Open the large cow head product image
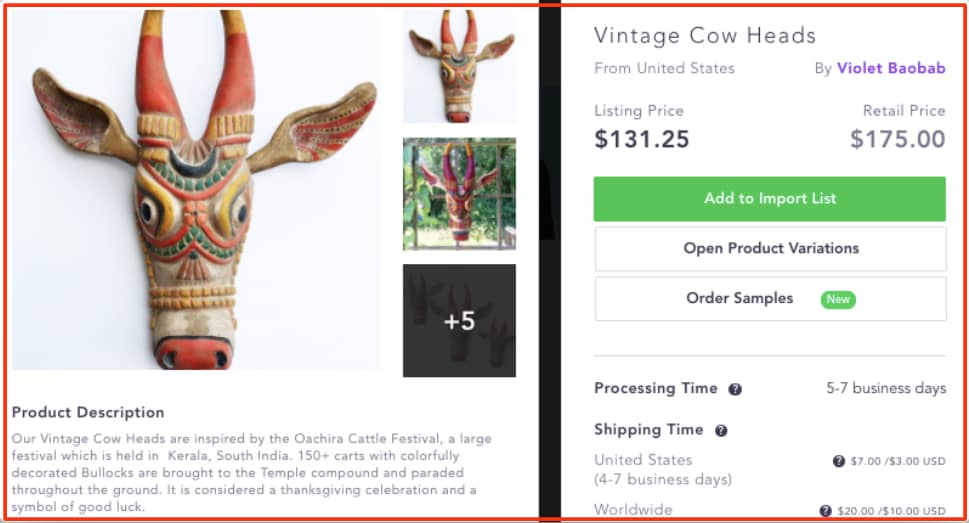This screenshot has height=523, width=969. click(196, 190)
